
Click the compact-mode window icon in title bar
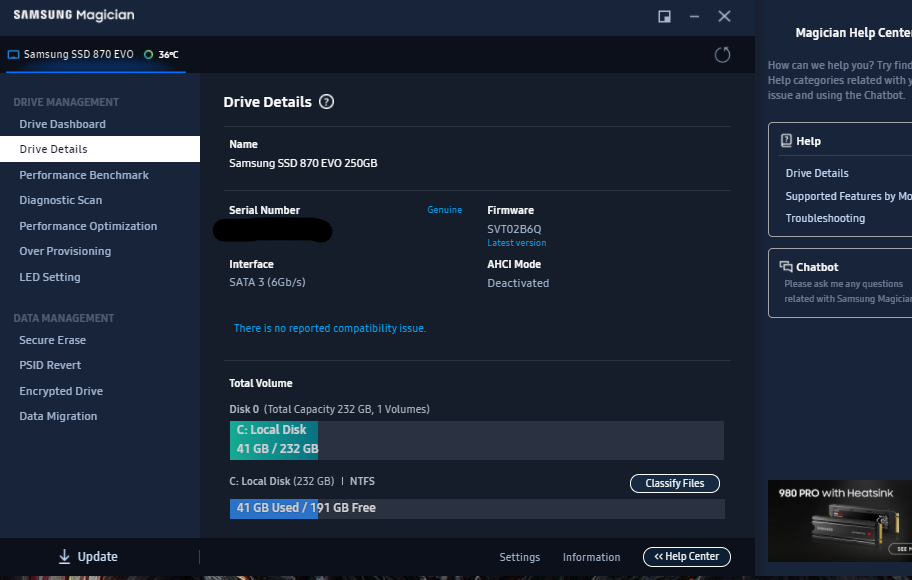click(664, 16)
